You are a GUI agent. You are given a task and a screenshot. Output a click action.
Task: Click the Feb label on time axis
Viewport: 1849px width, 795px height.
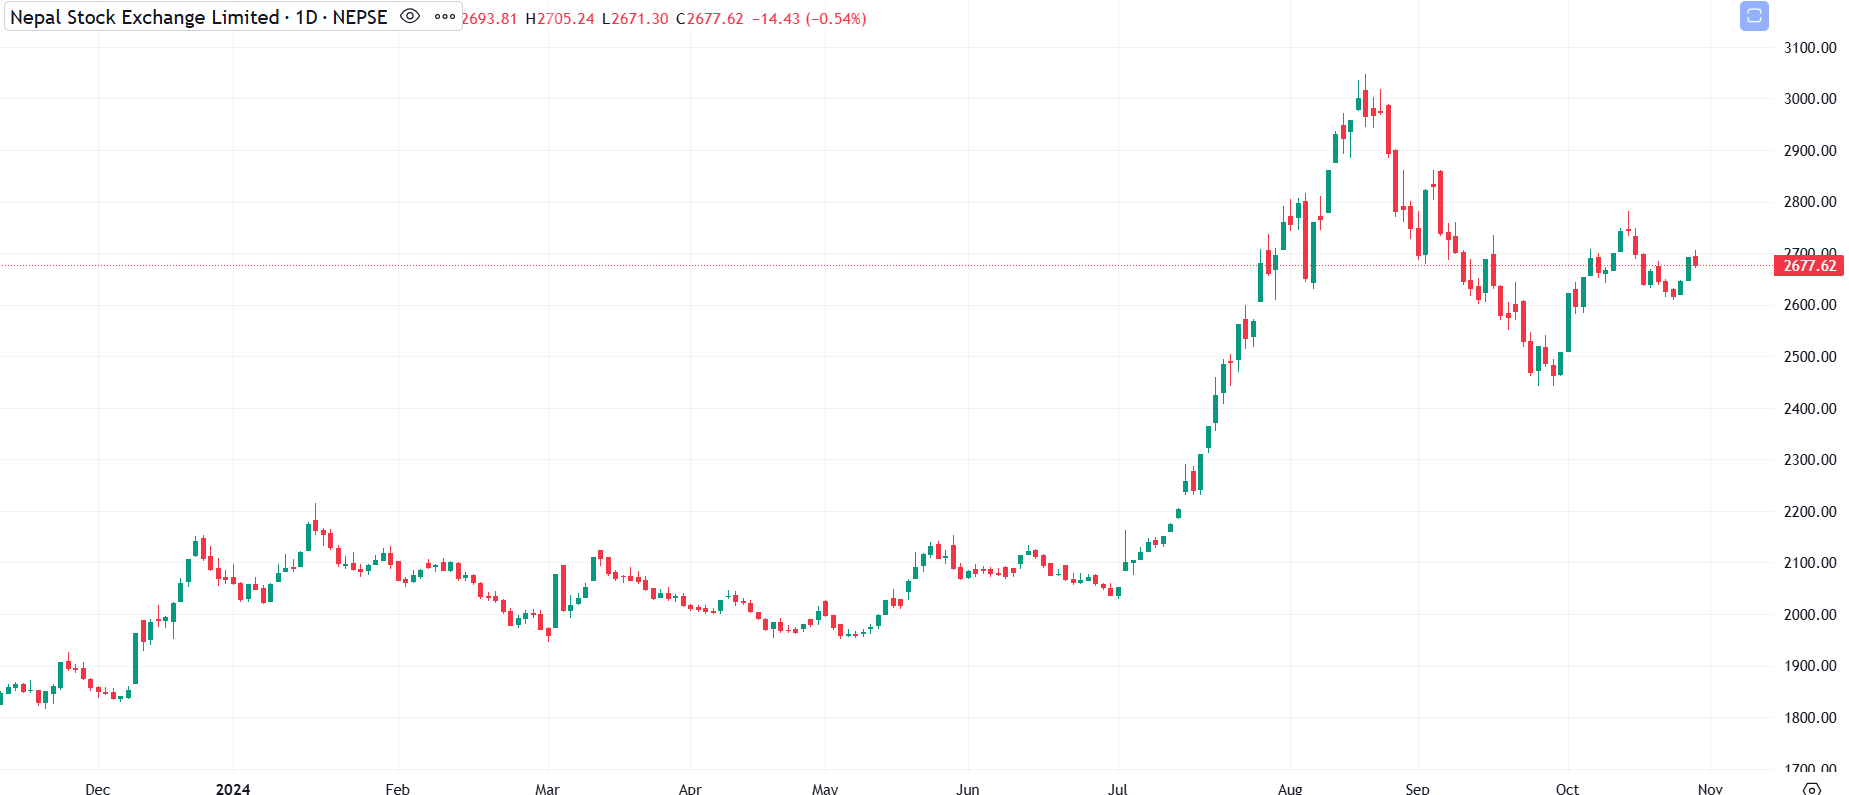398,789
